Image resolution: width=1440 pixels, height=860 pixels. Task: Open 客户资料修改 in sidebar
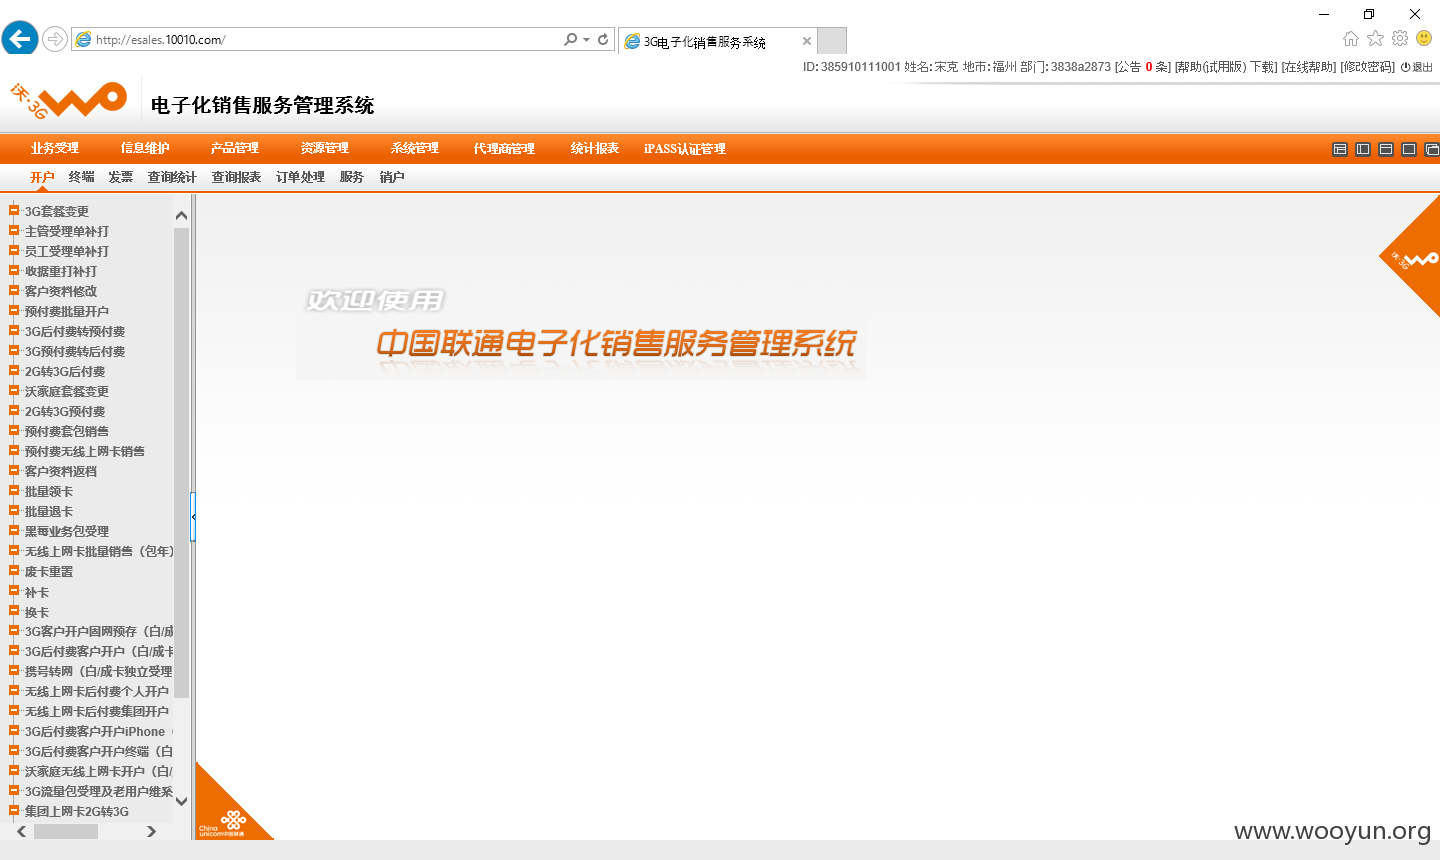coord(61,291)
